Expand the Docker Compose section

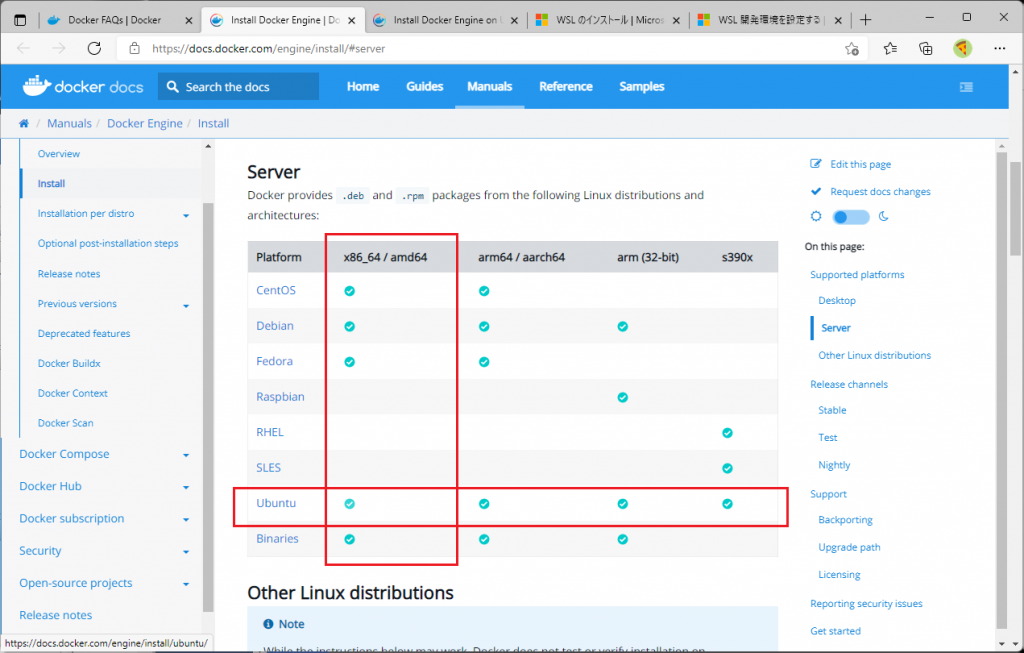pyautogui.click(x=186, y=455)
